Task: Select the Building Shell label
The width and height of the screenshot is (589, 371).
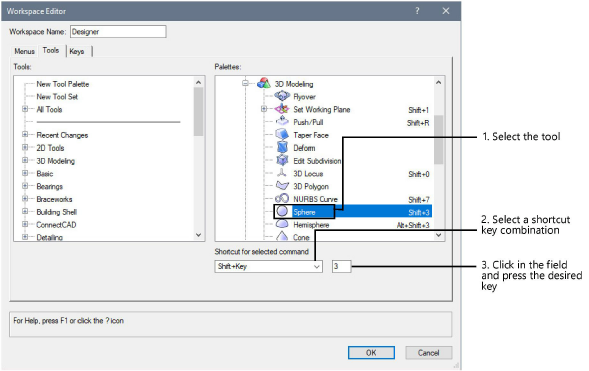Action: tap(57, 212)
